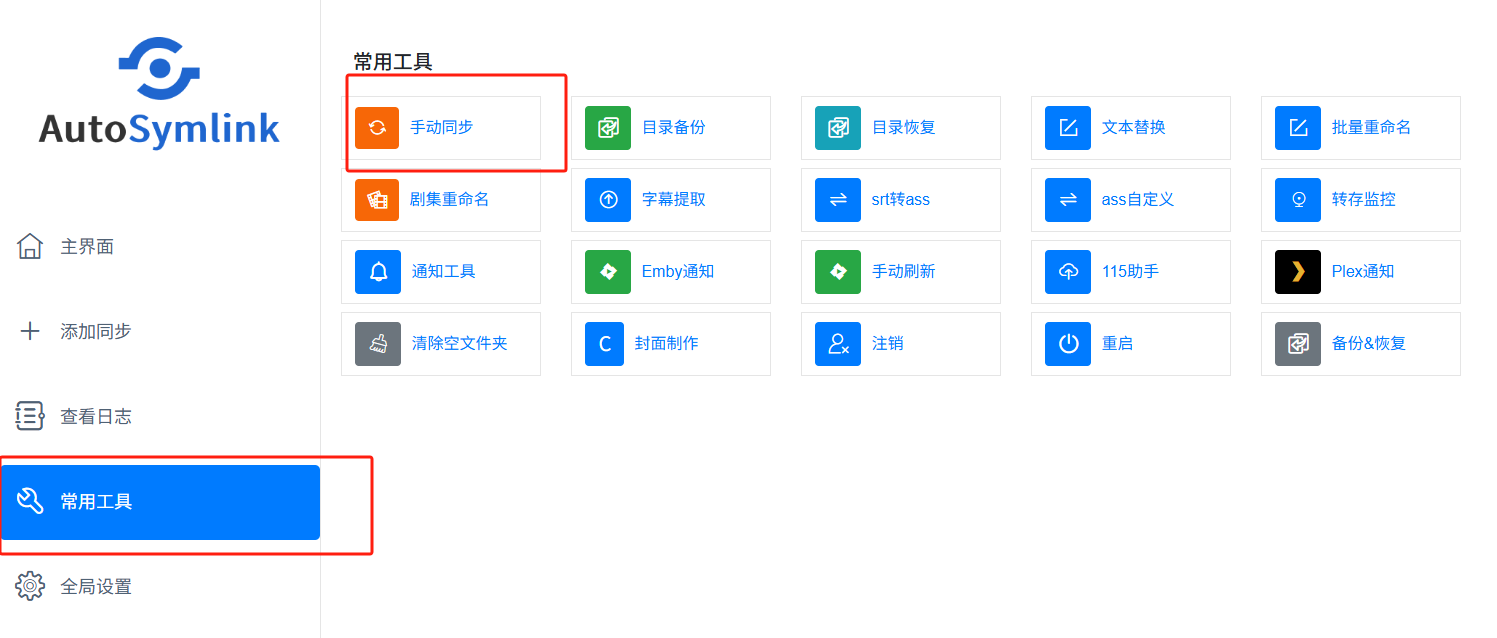Open the 封面制作 link
Image resolution: width=1497 pixels, height=638 pixels.
(x=666, y=344)
